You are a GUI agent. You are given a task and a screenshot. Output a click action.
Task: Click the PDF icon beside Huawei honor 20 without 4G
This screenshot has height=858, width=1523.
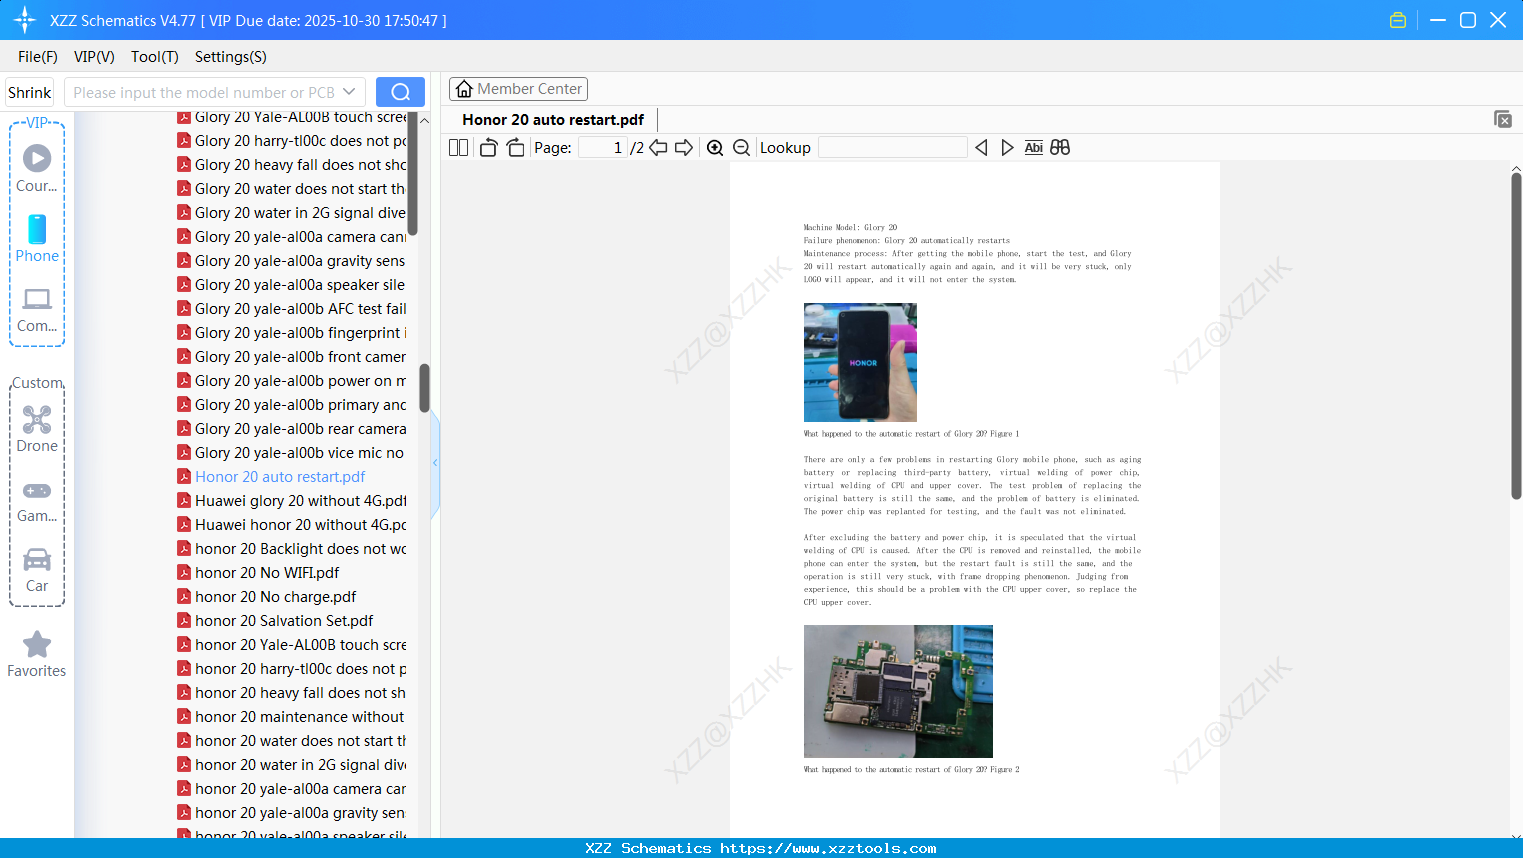coord(184,524)
